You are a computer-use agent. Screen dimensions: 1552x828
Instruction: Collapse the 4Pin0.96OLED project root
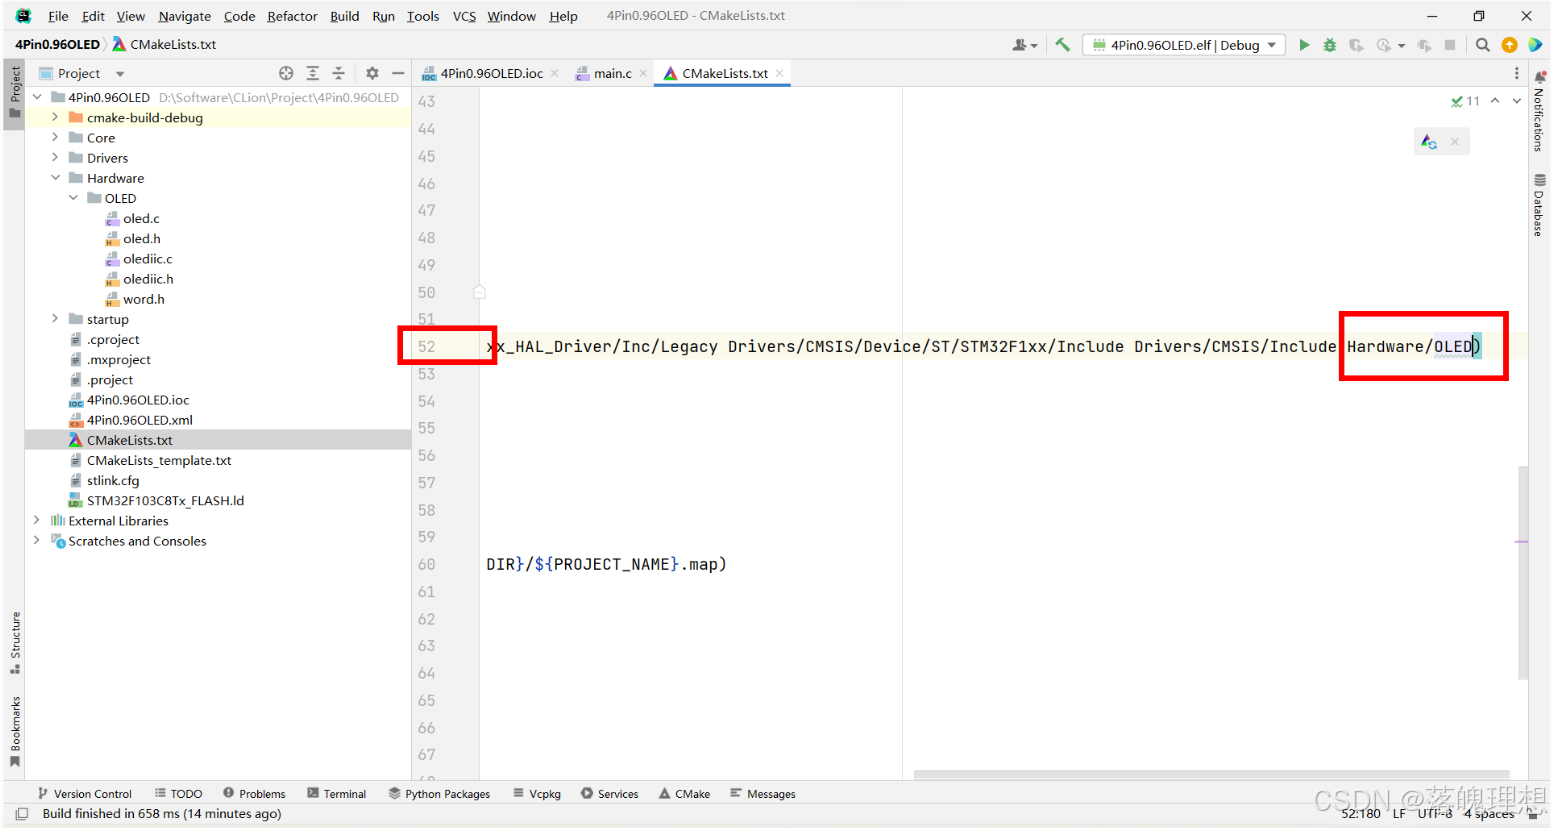pos(37,97)
